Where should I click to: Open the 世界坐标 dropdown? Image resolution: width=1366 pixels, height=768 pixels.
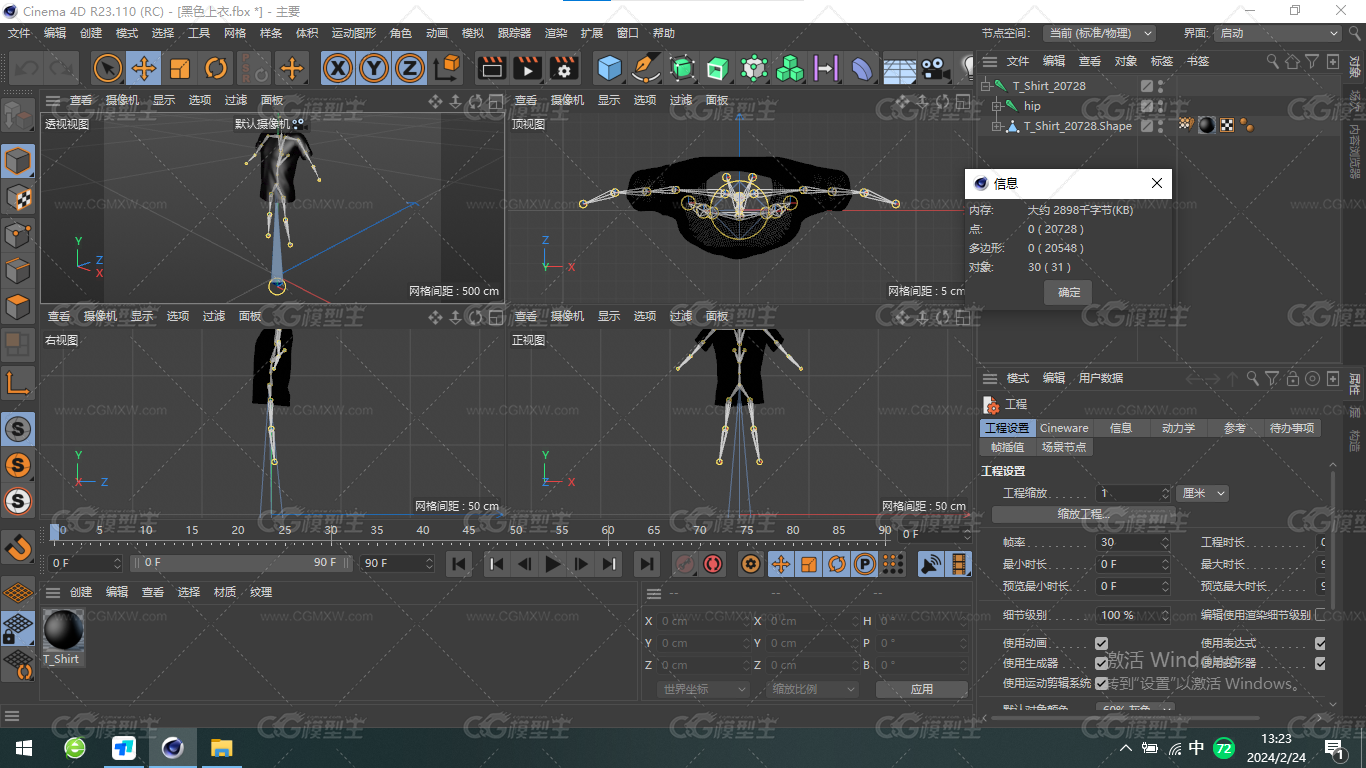tap(704, 689)
